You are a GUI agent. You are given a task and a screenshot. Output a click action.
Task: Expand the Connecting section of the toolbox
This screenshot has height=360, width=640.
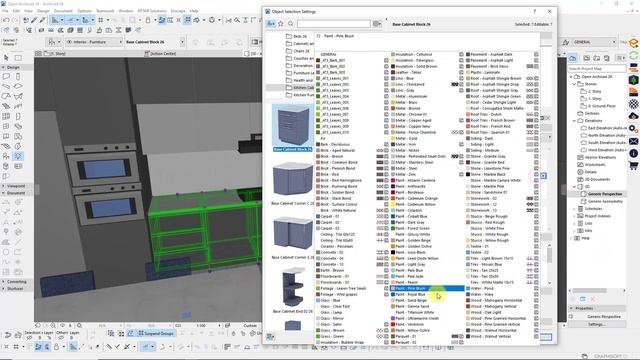pyautogui.click(x=3, y=282)
